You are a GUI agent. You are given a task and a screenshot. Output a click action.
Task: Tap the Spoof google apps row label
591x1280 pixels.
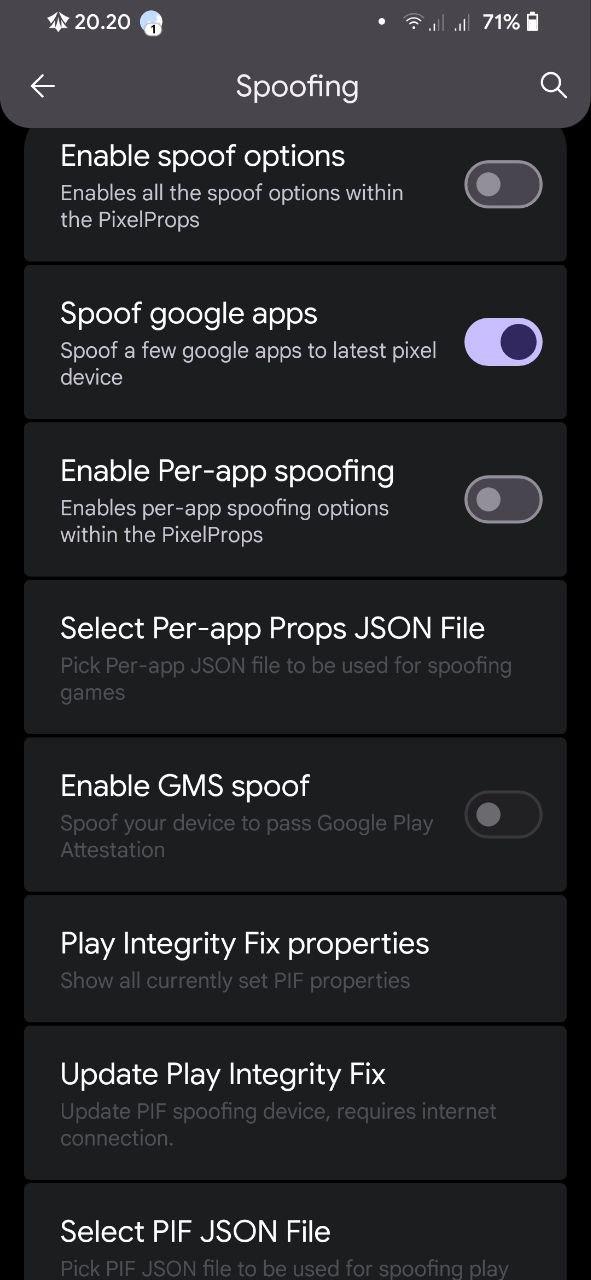pos(189,314)
